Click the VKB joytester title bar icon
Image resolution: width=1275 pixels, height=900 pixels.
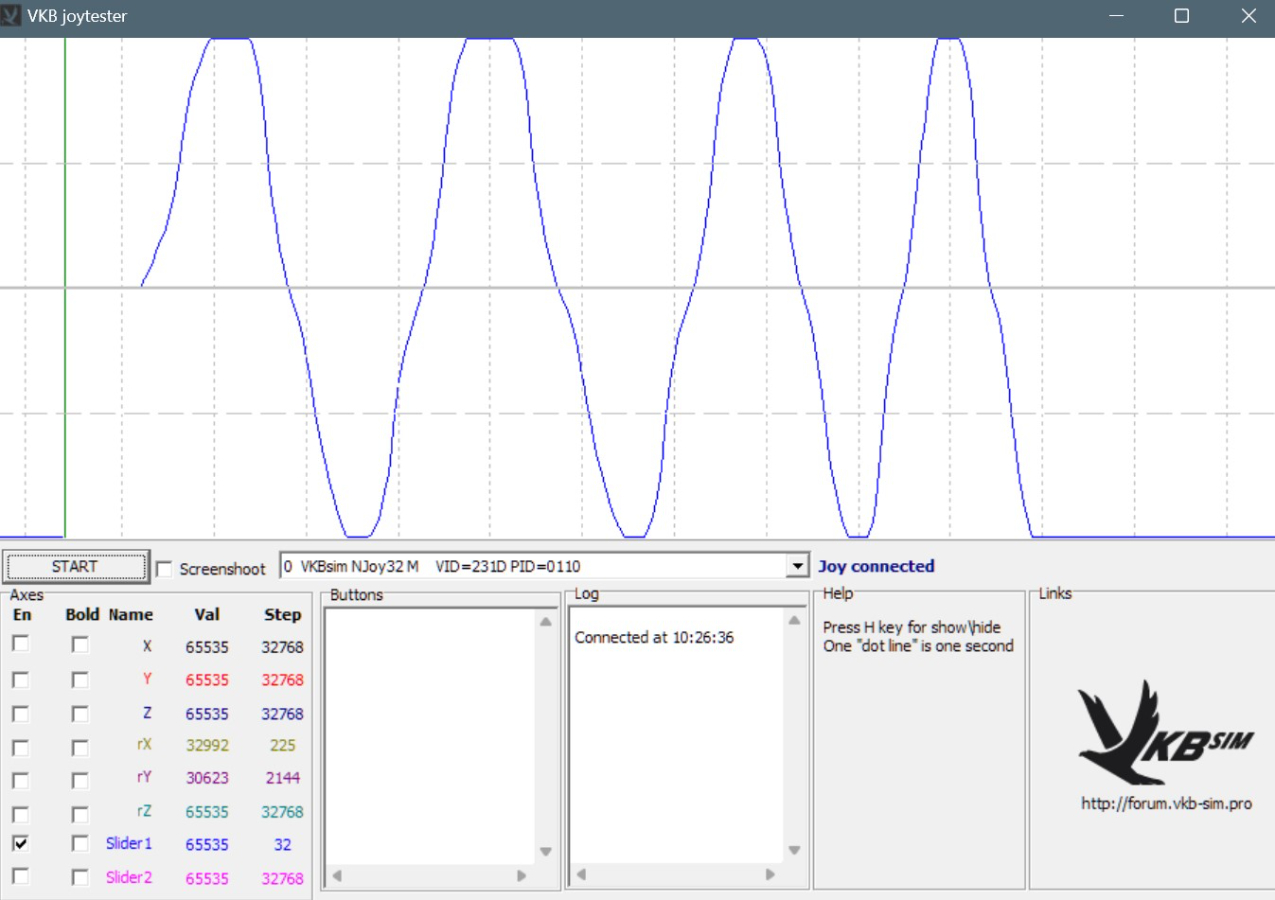[12, 16]
